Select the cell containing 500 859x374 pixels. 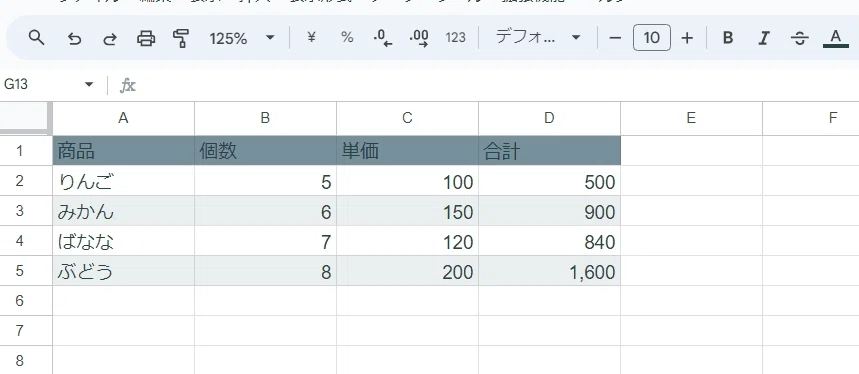549,181
